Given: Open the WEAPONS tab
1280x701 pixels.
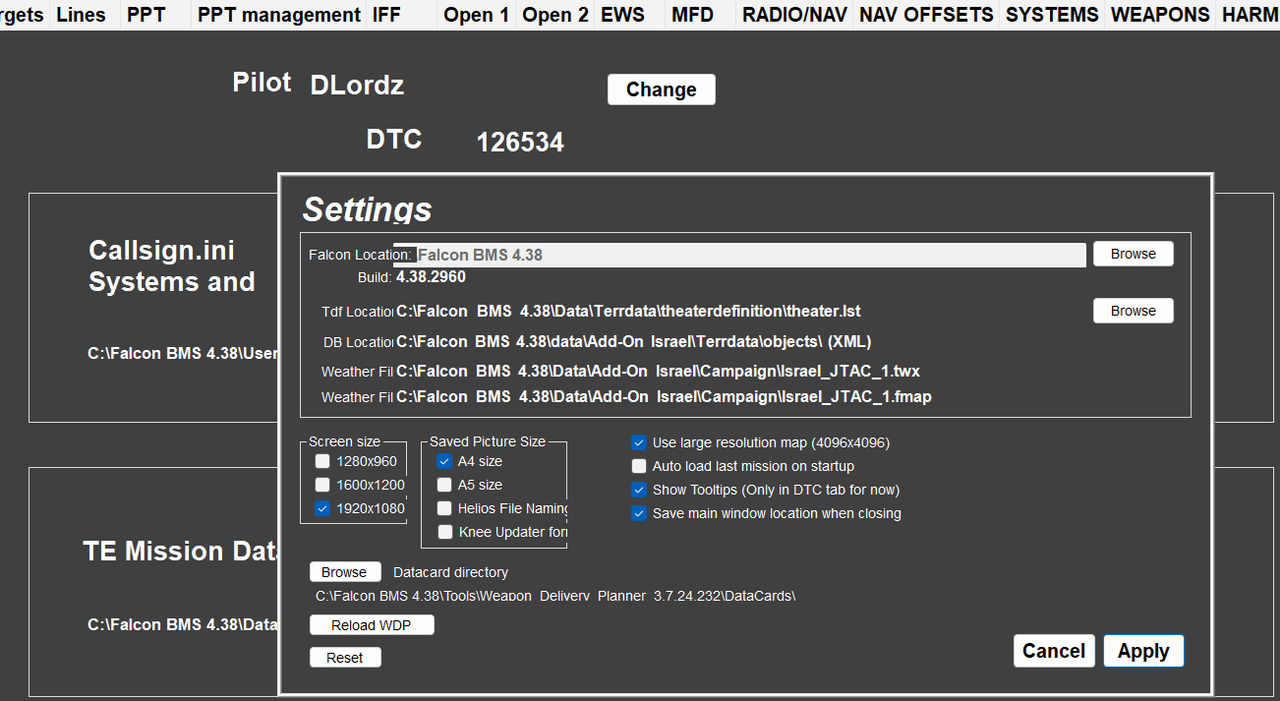Looking at the screenshot, I should (1160, 15).
